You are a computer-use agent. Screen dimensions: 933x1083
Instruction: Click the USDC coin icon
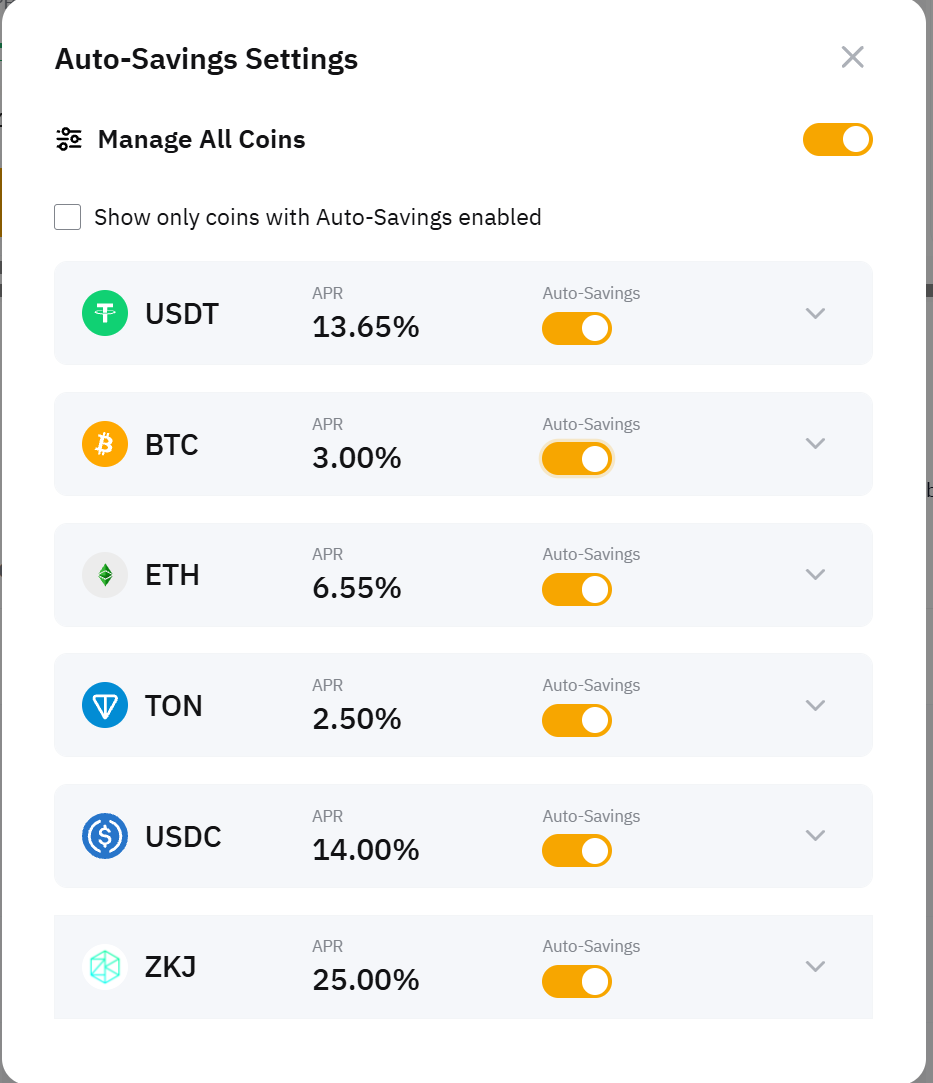point(105,836)
